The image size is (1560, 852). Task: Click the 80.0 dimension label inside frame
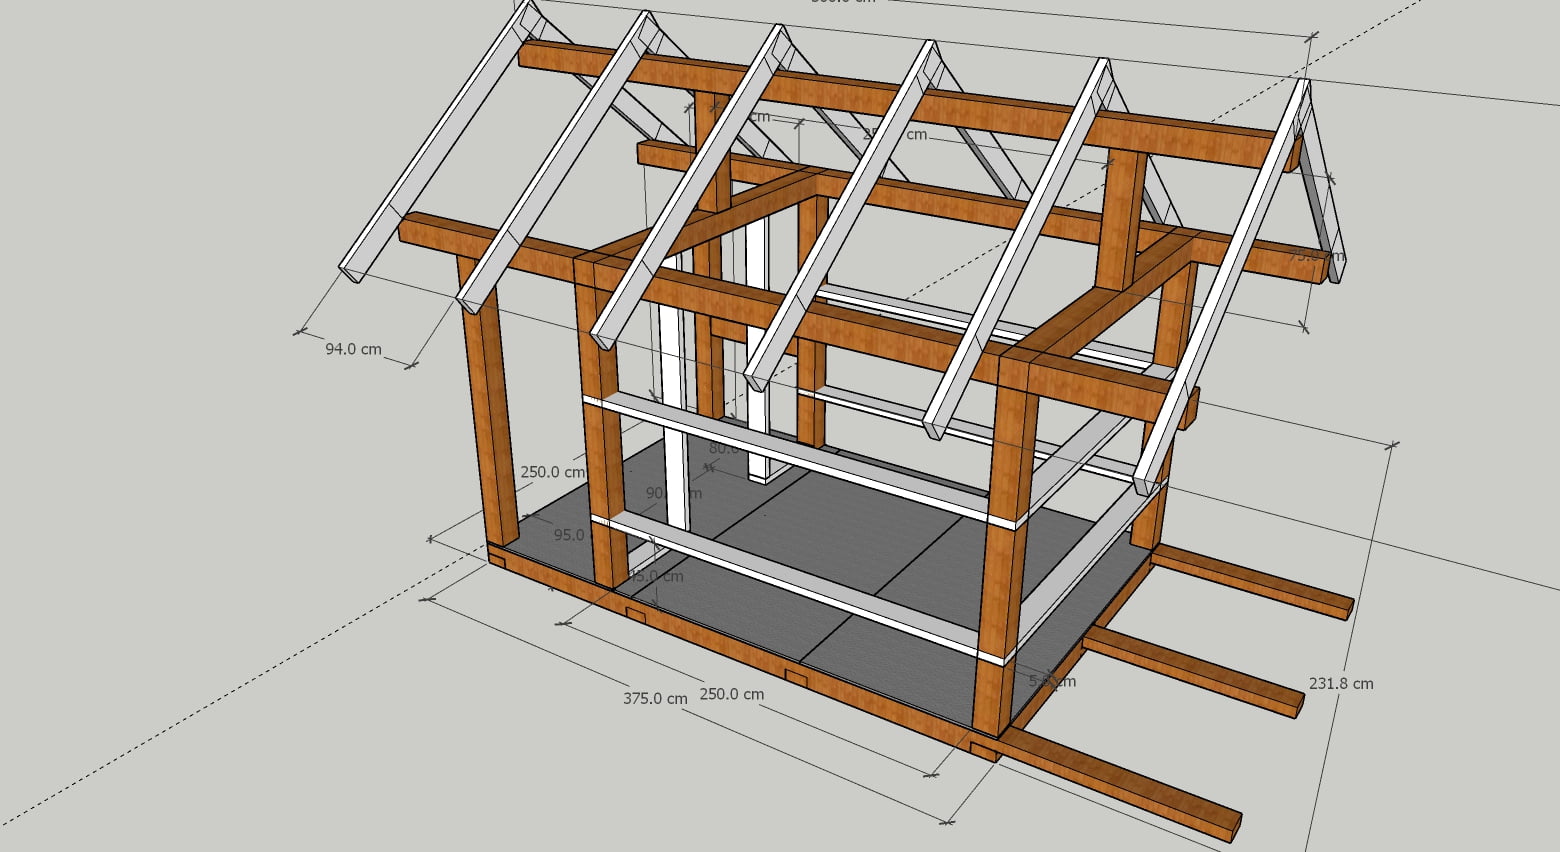click(x=724, y=449)
